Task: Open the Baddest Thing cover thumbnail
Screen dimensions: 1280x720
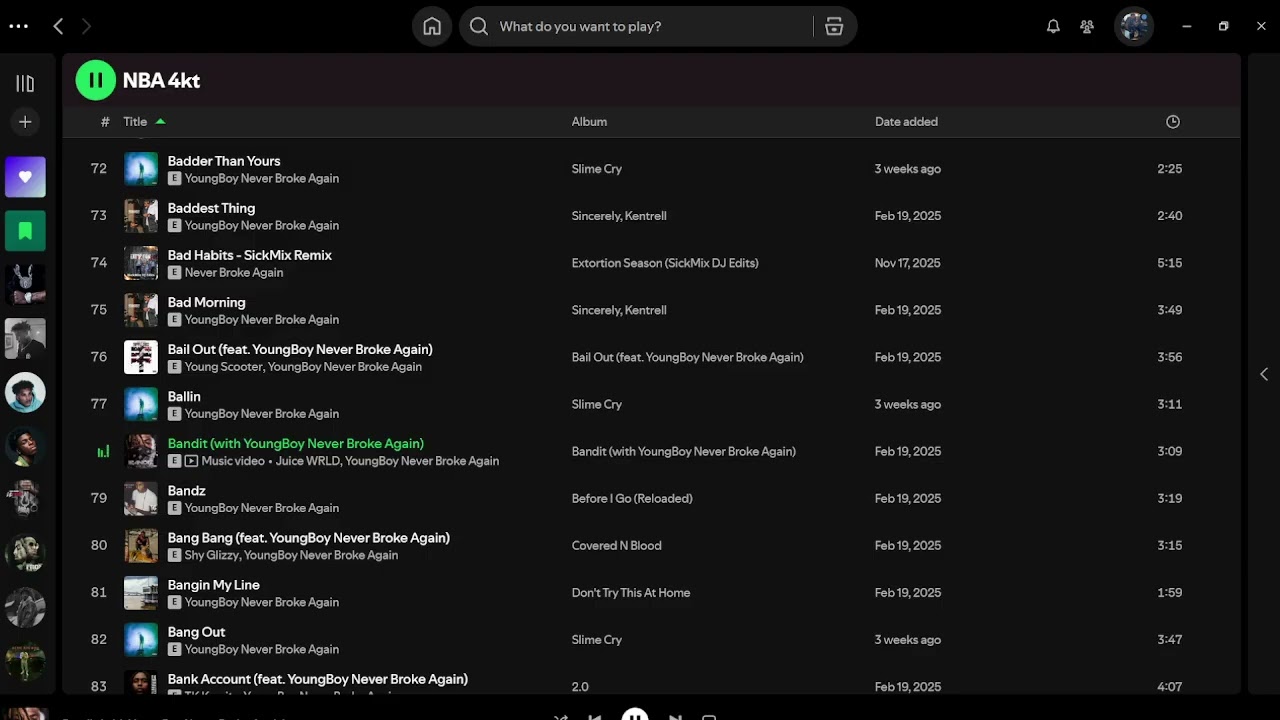Action: pos(141,216)
